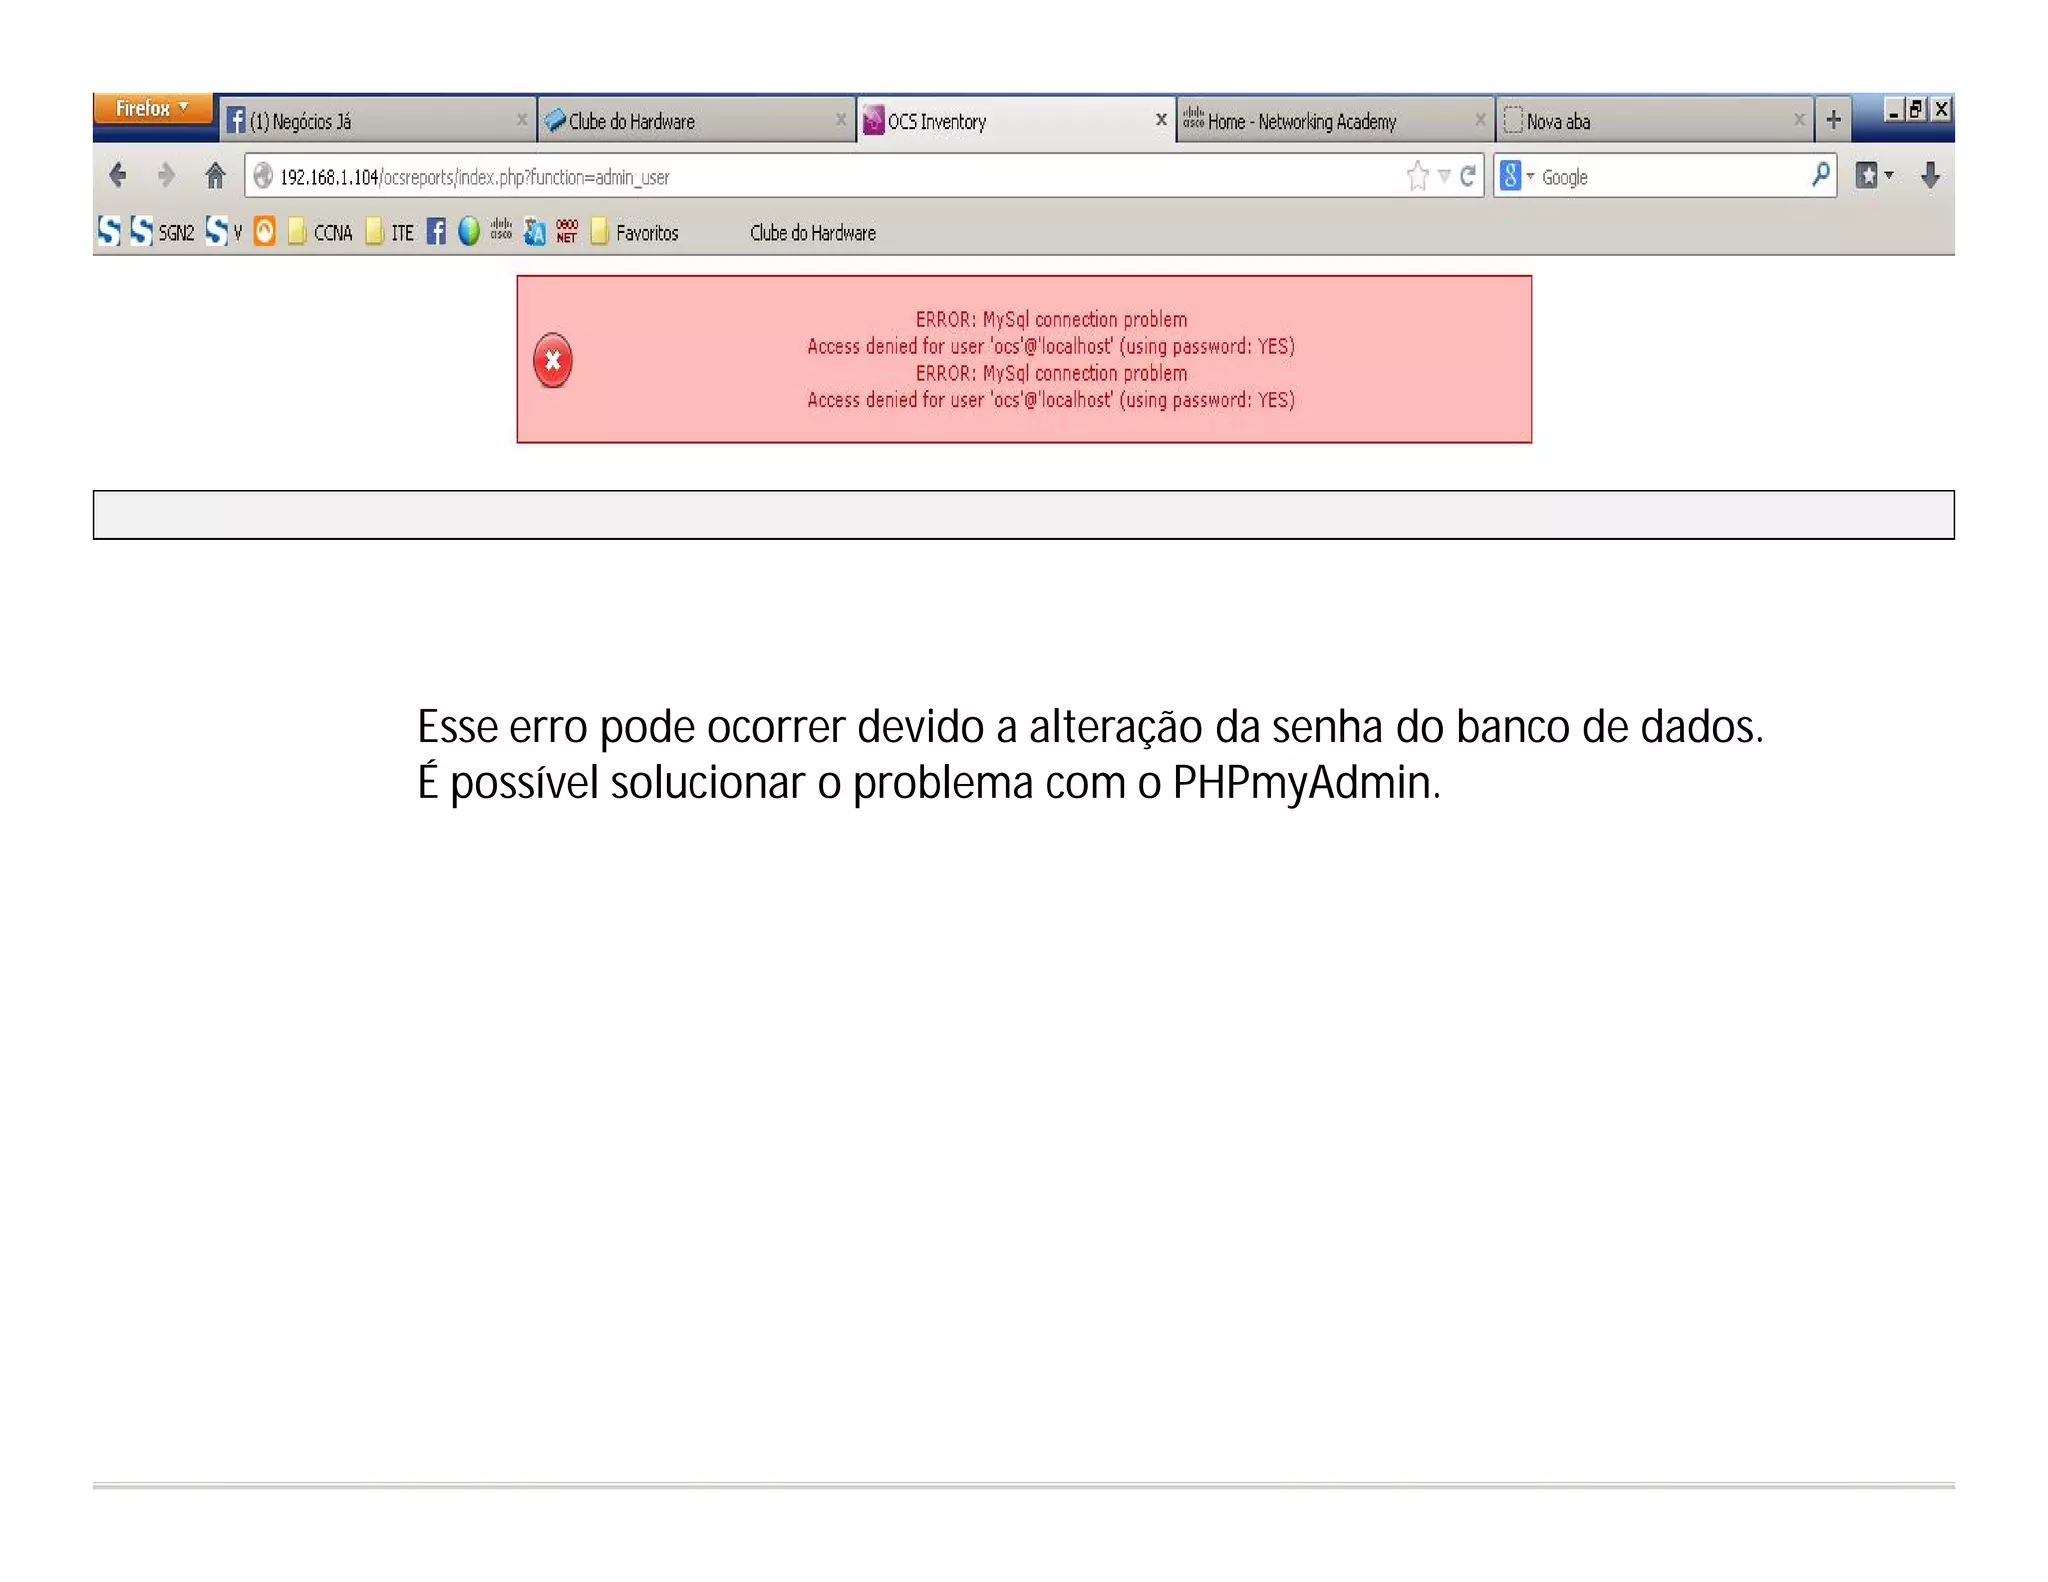Open the first blue S bookmark
Viewport: 2048px width, 1582px height.
coord(109,231)
